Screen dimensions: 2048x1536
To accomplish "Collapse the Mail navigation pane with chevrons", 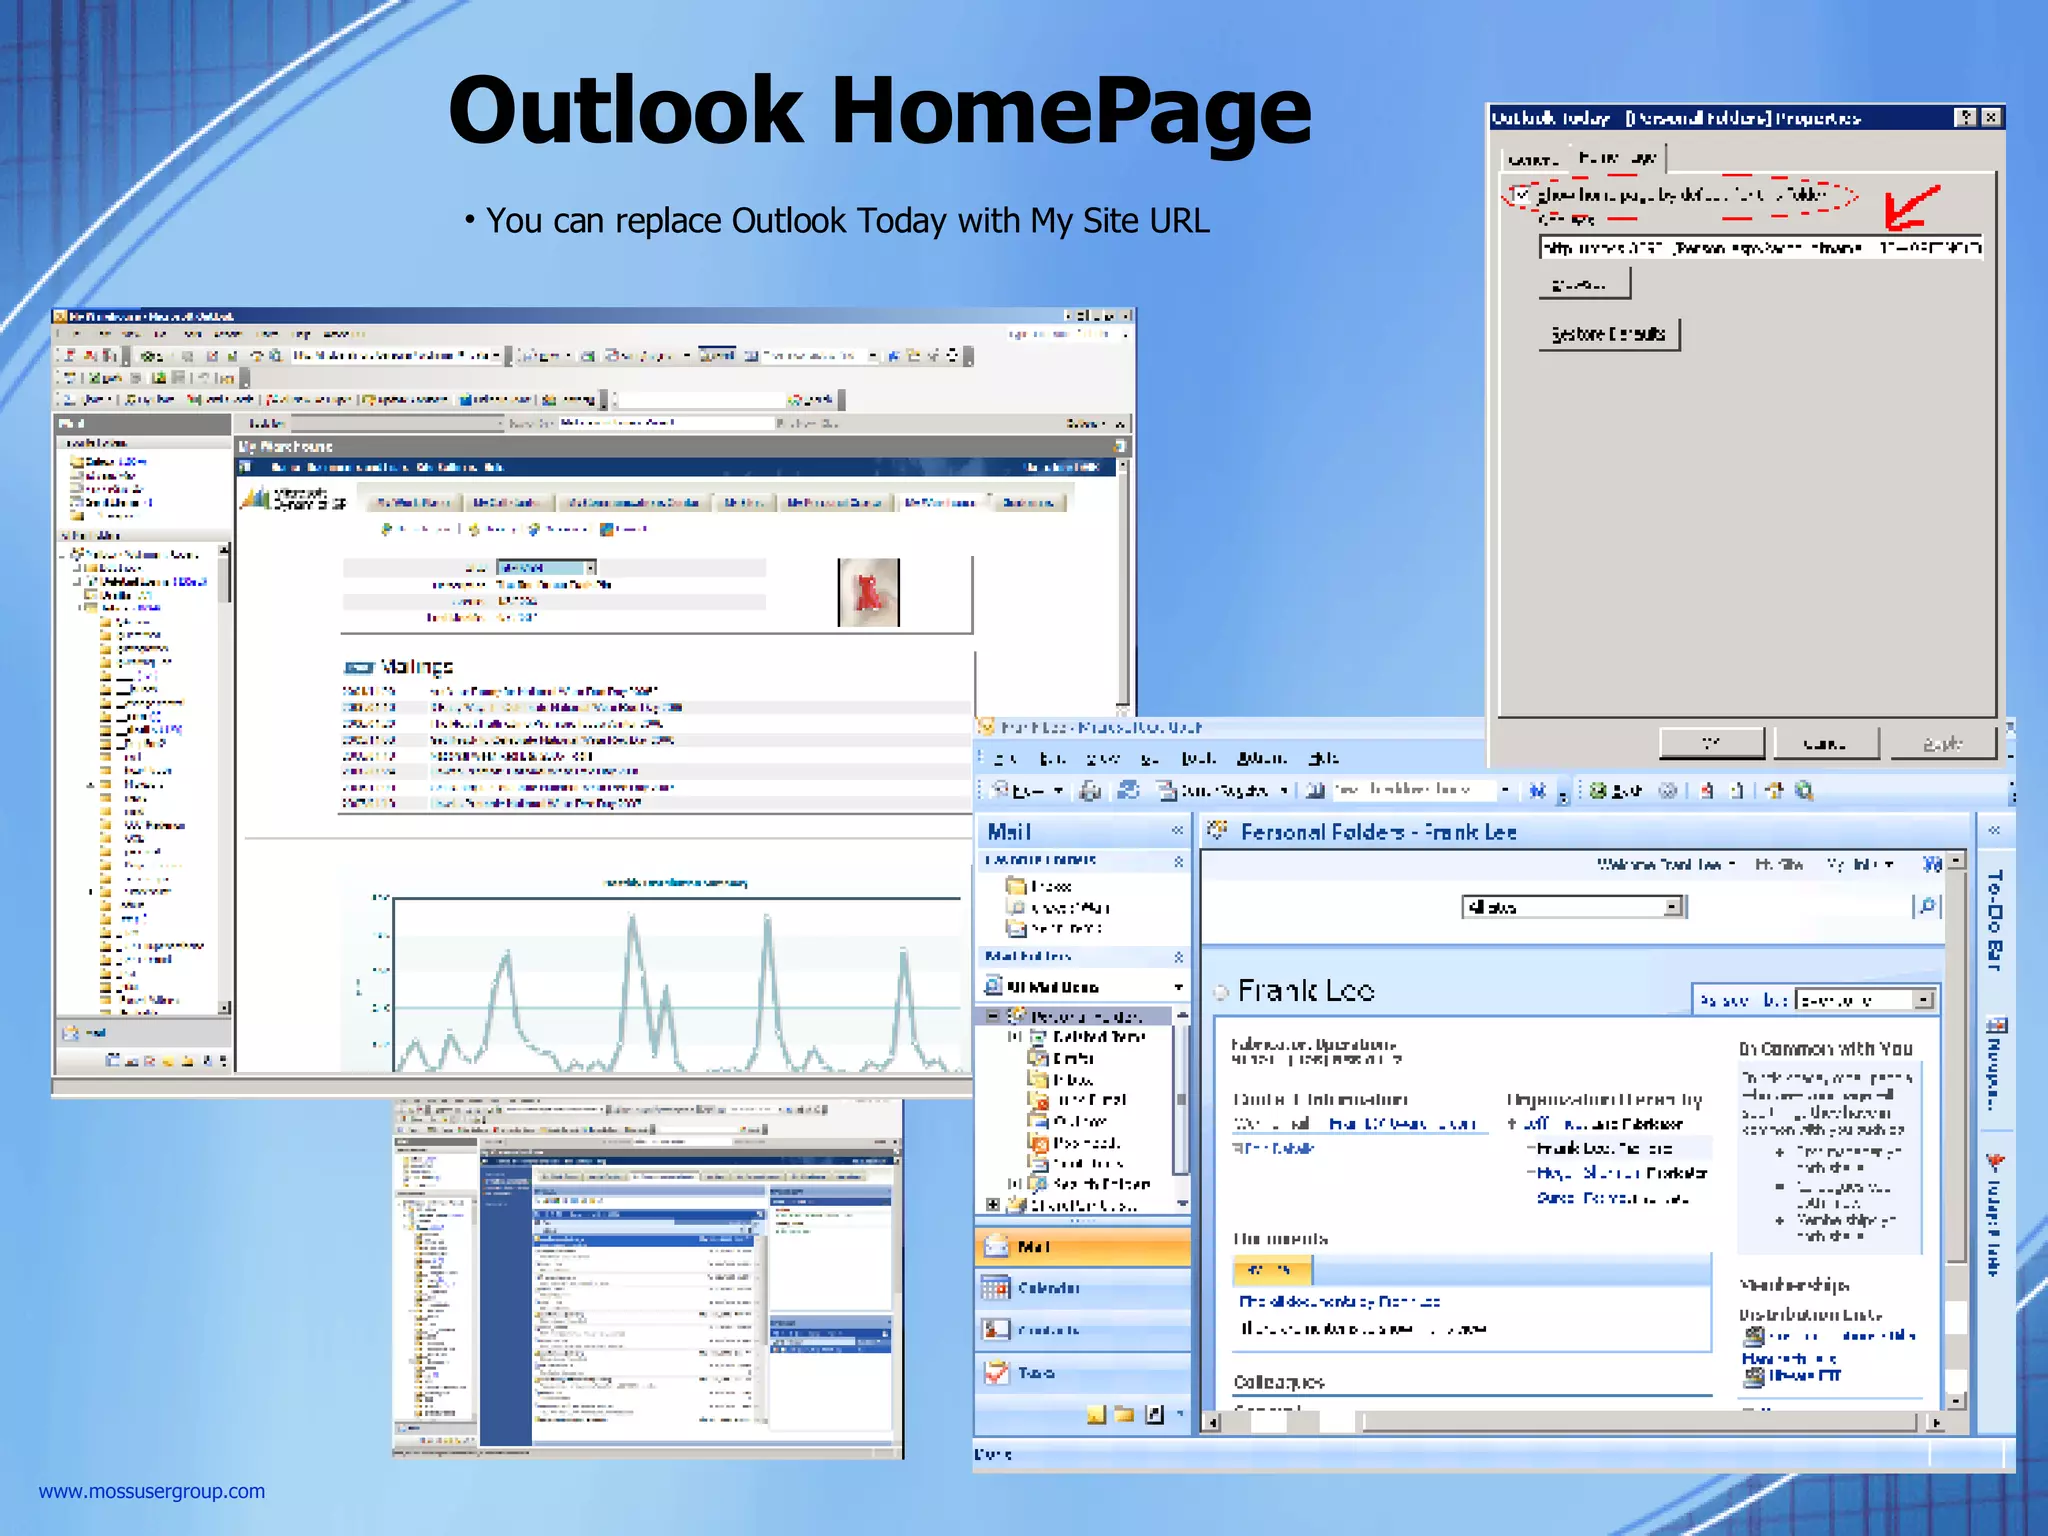I will coord(1177,831).
